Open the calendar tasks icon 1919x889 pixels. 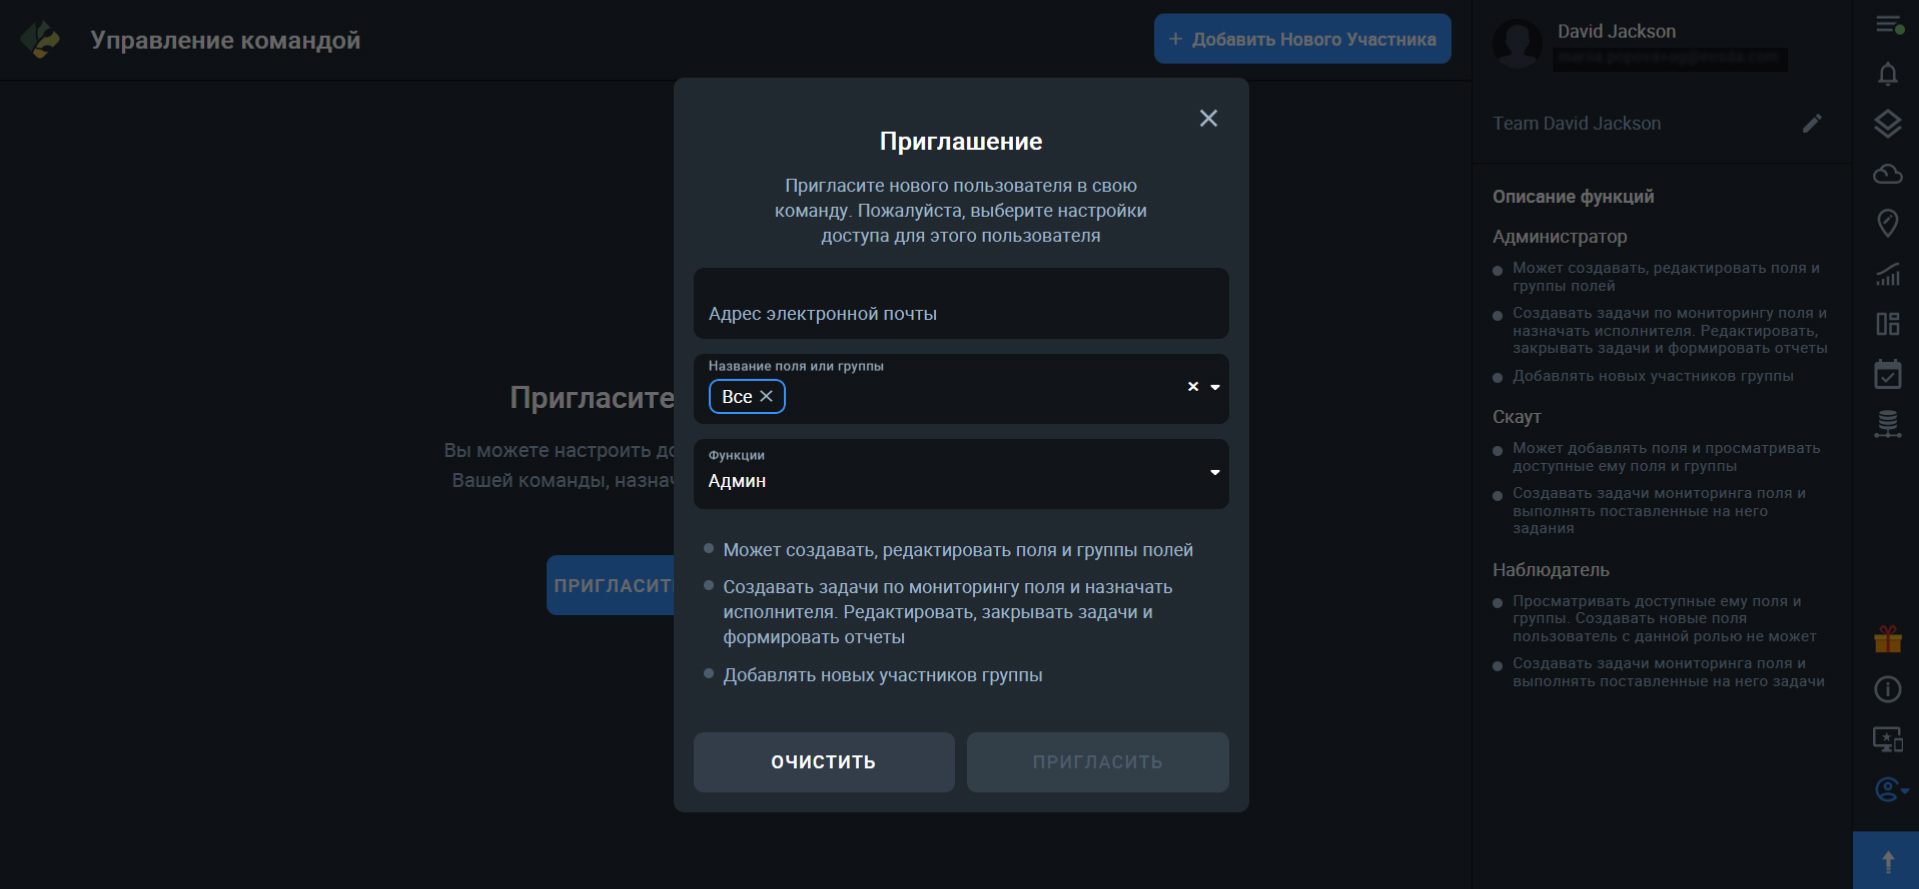click(1887, 375)
